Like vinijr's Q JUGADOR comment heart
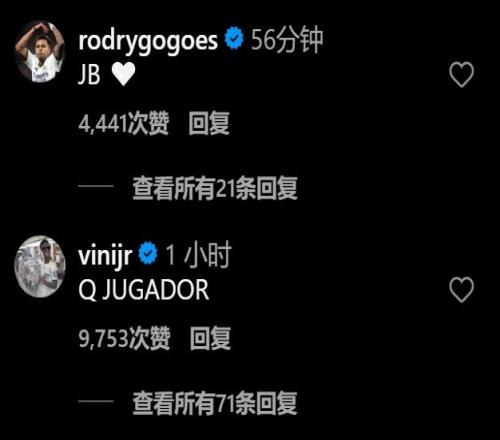The height and width of the screenshot is (440, 500). [x=461, y=289]
